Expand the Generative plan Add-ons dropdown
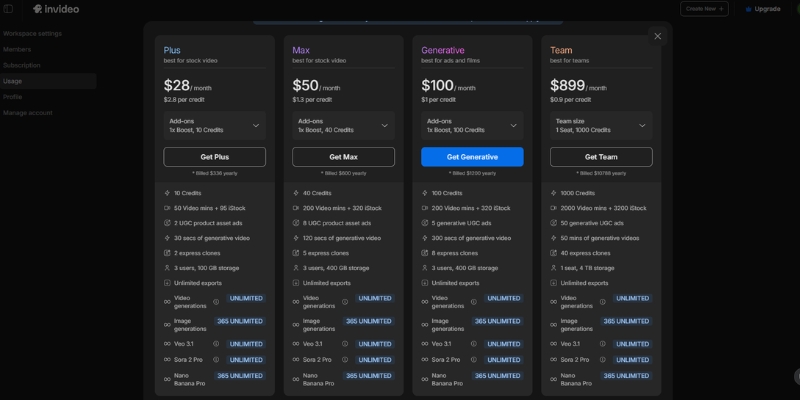This screenshot has width=800, height=400. [x=472, y=126]
